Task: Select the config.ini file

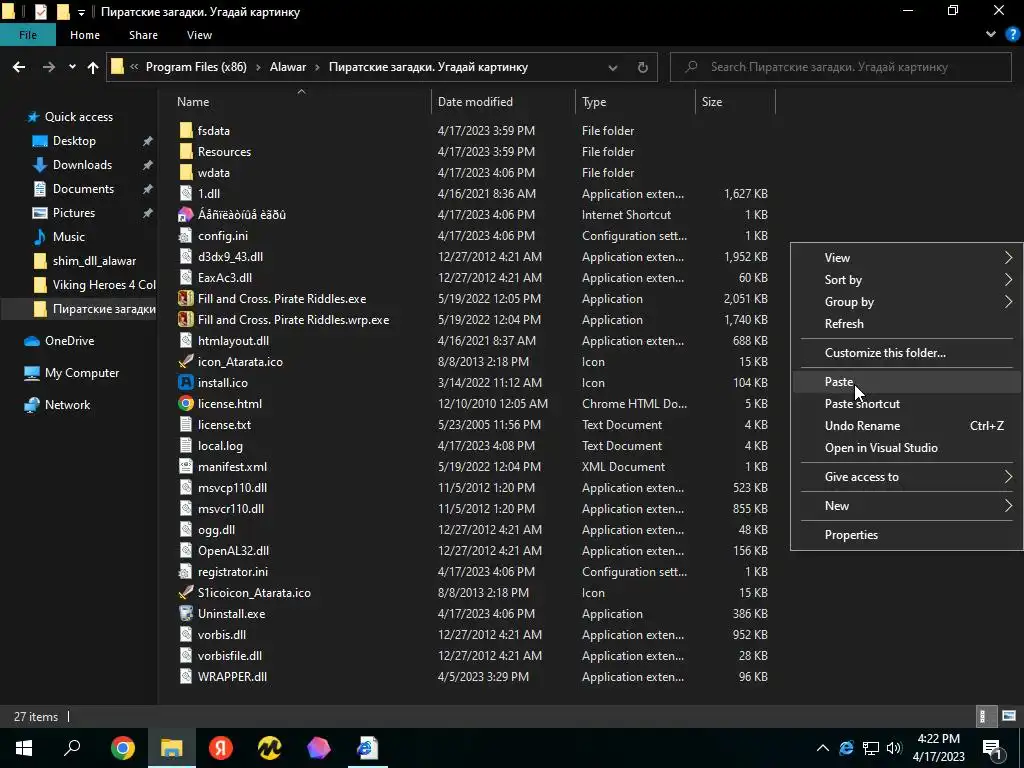Action: [223, 236]
